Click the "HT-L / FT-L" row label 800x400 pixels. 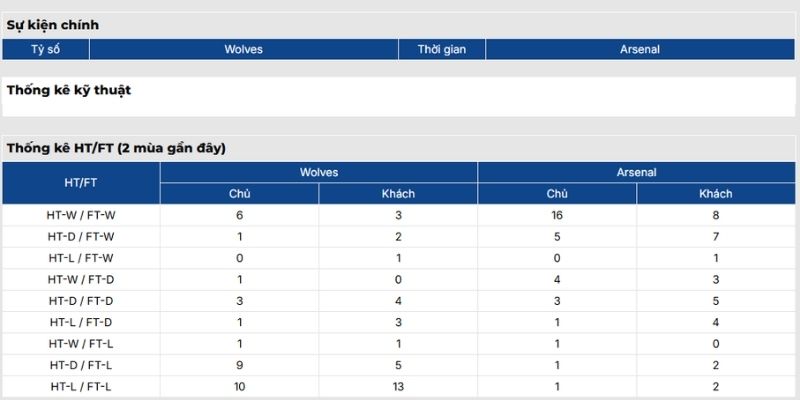point(80,387)
